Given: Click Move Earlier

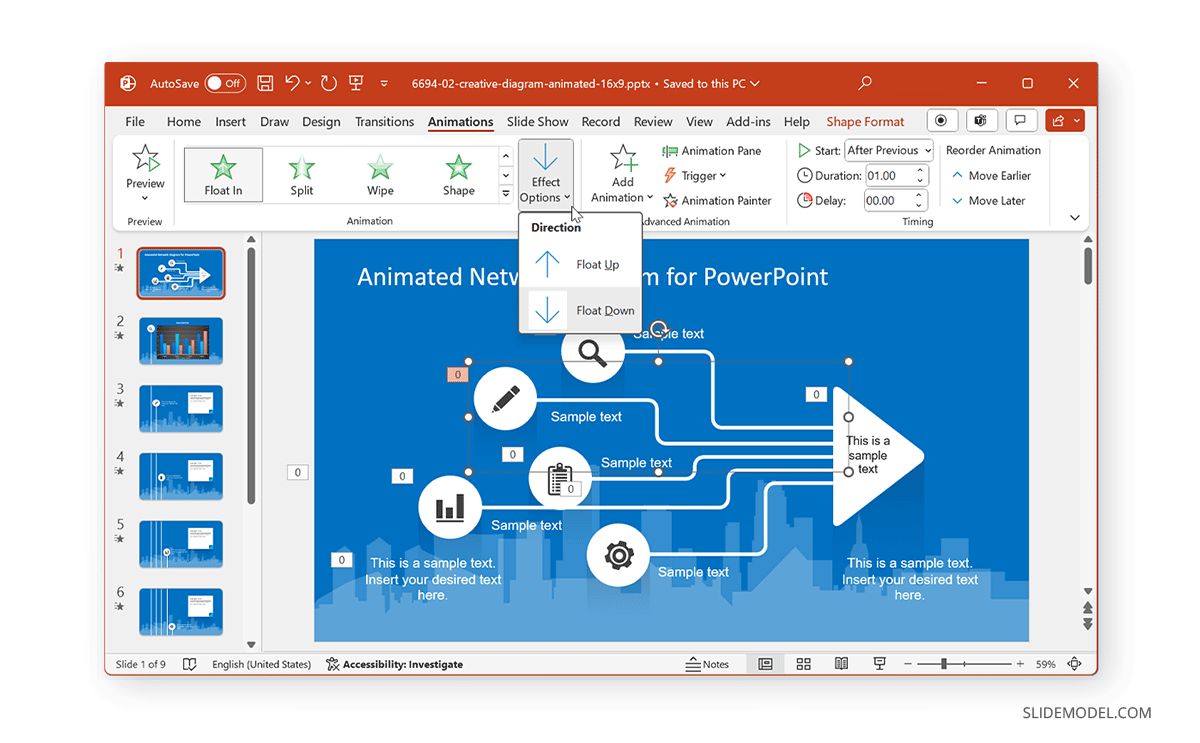Looking at the screenshot, I should 991,176.
